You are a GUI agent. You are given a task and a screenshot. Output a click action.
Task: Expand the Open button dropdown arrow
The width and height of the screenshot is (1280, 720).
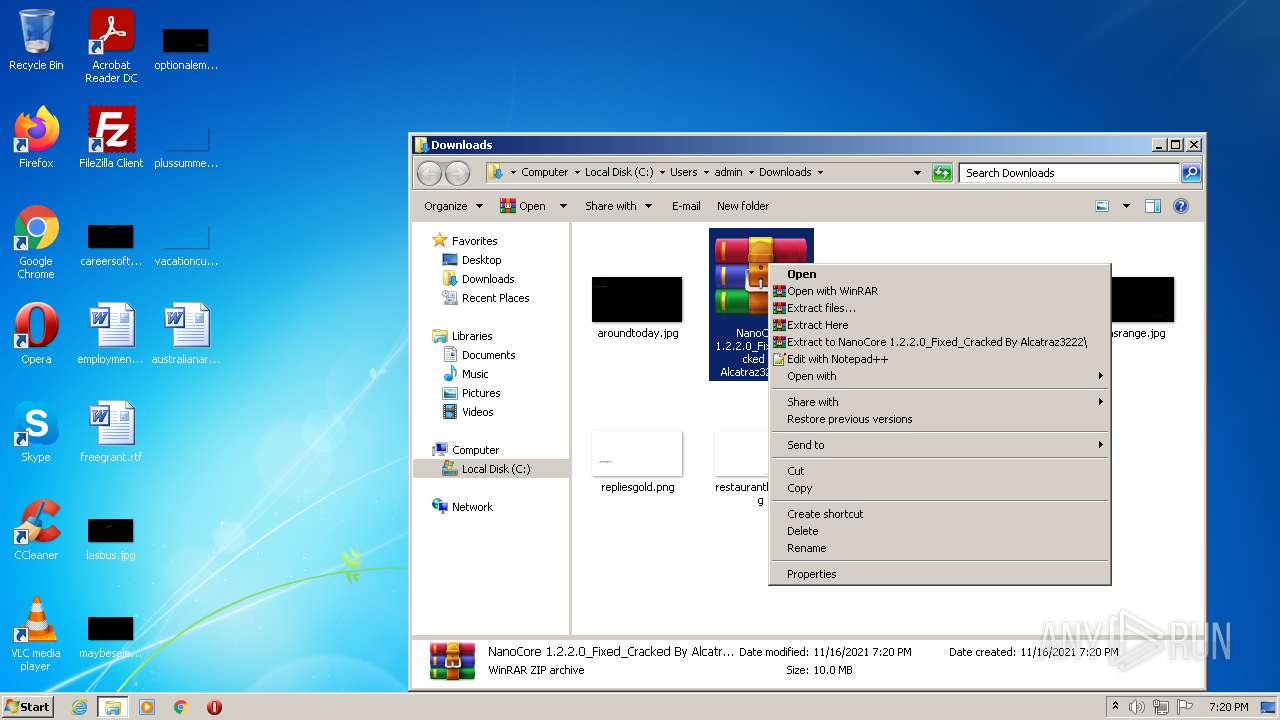pos(563,206)
